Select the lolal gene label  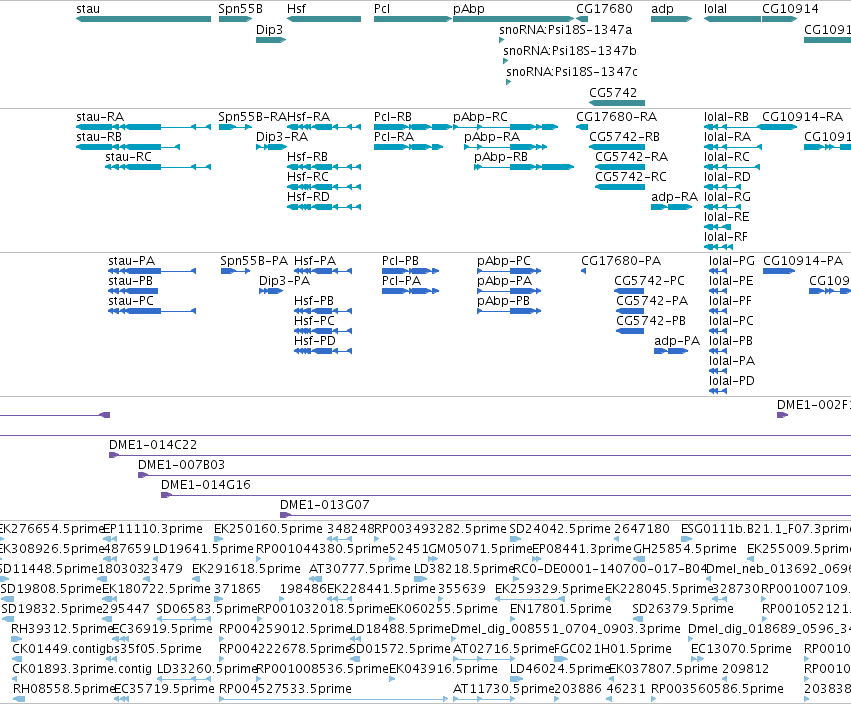(715, 9)
